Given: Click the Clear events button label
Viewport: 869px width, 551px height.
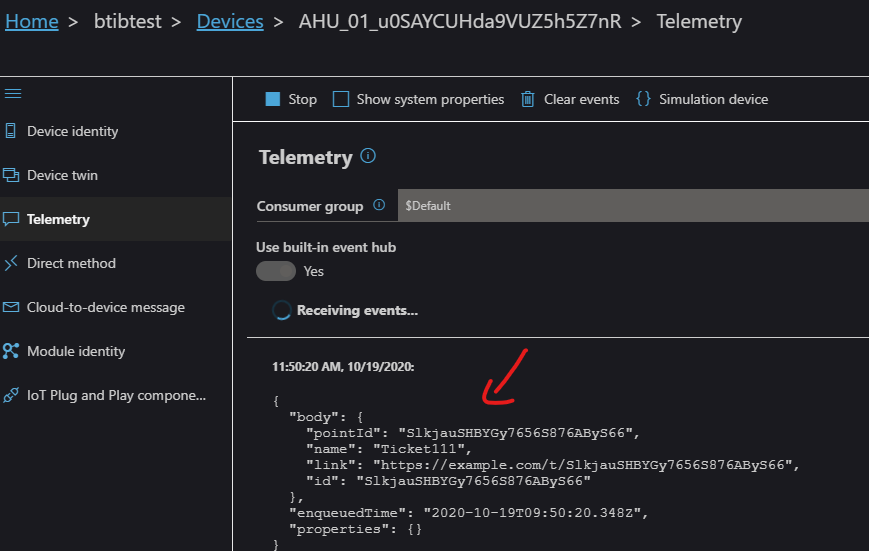Looking at the screenshot, I should 581,99.
